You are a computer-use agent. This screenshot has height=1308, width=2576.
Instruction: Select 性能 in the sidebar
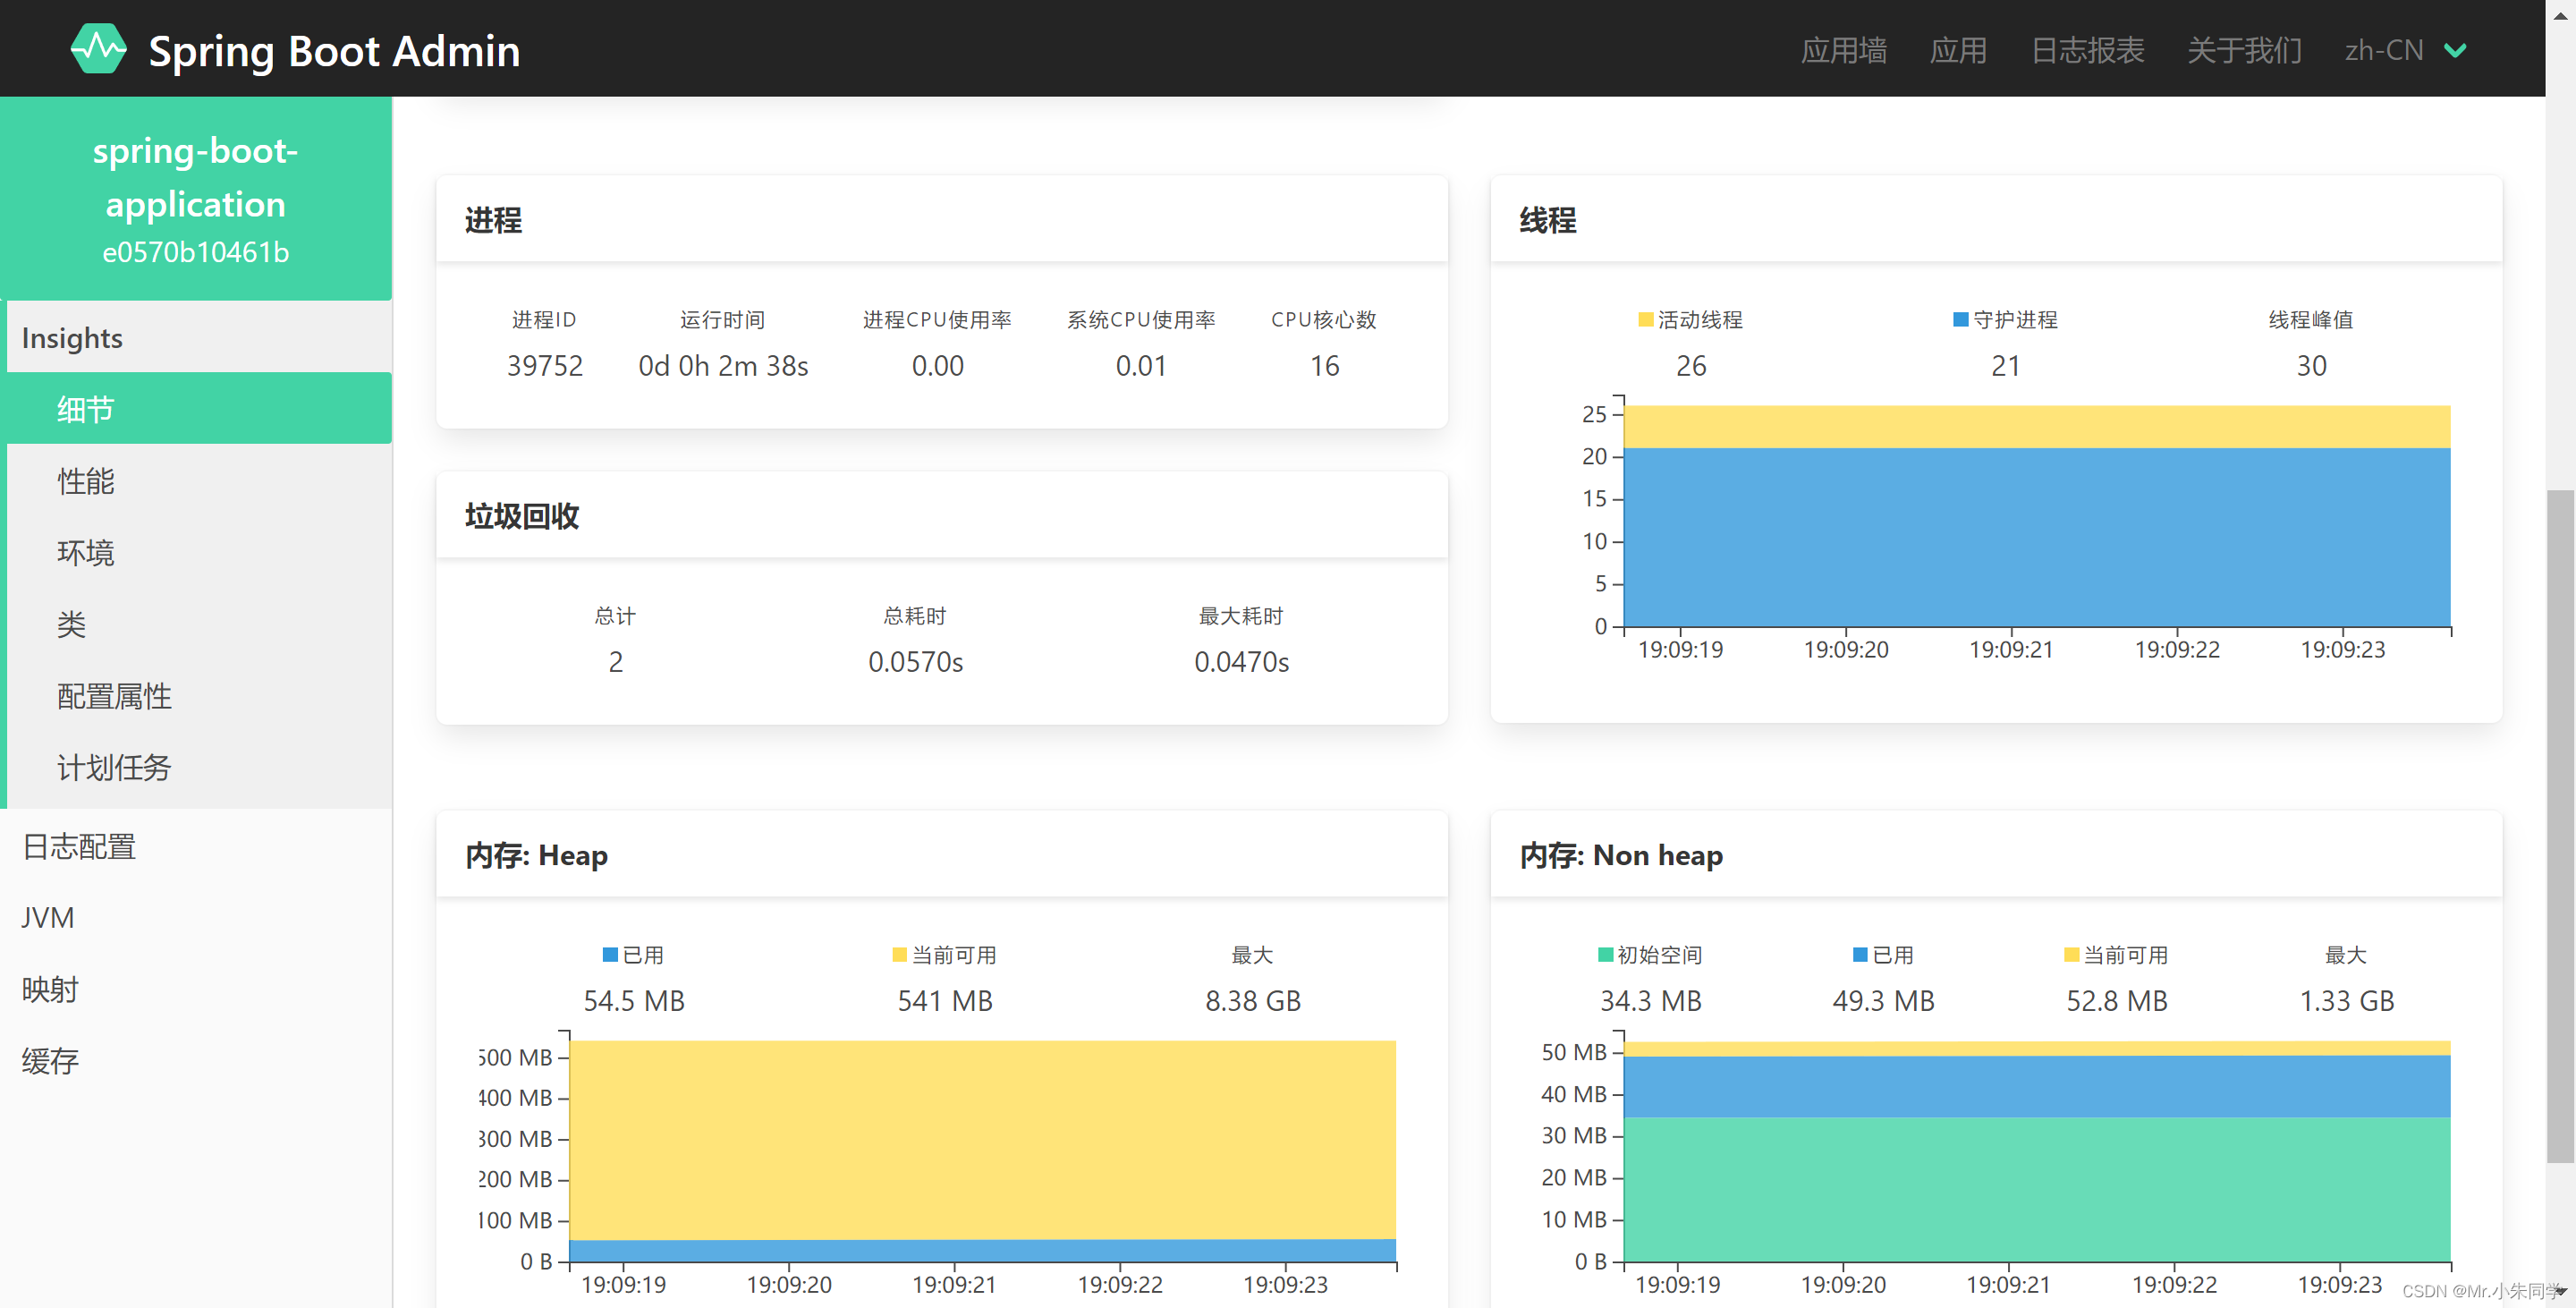85,481
